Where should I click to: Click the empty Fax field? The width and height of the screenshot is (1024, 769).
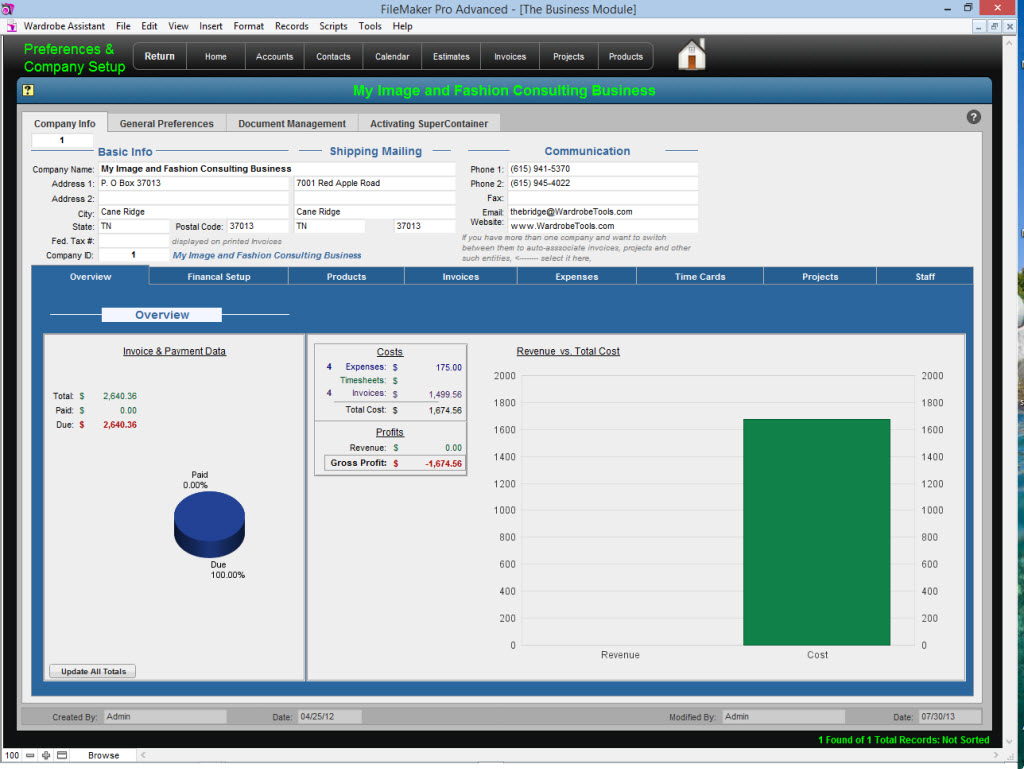(603, 198)
